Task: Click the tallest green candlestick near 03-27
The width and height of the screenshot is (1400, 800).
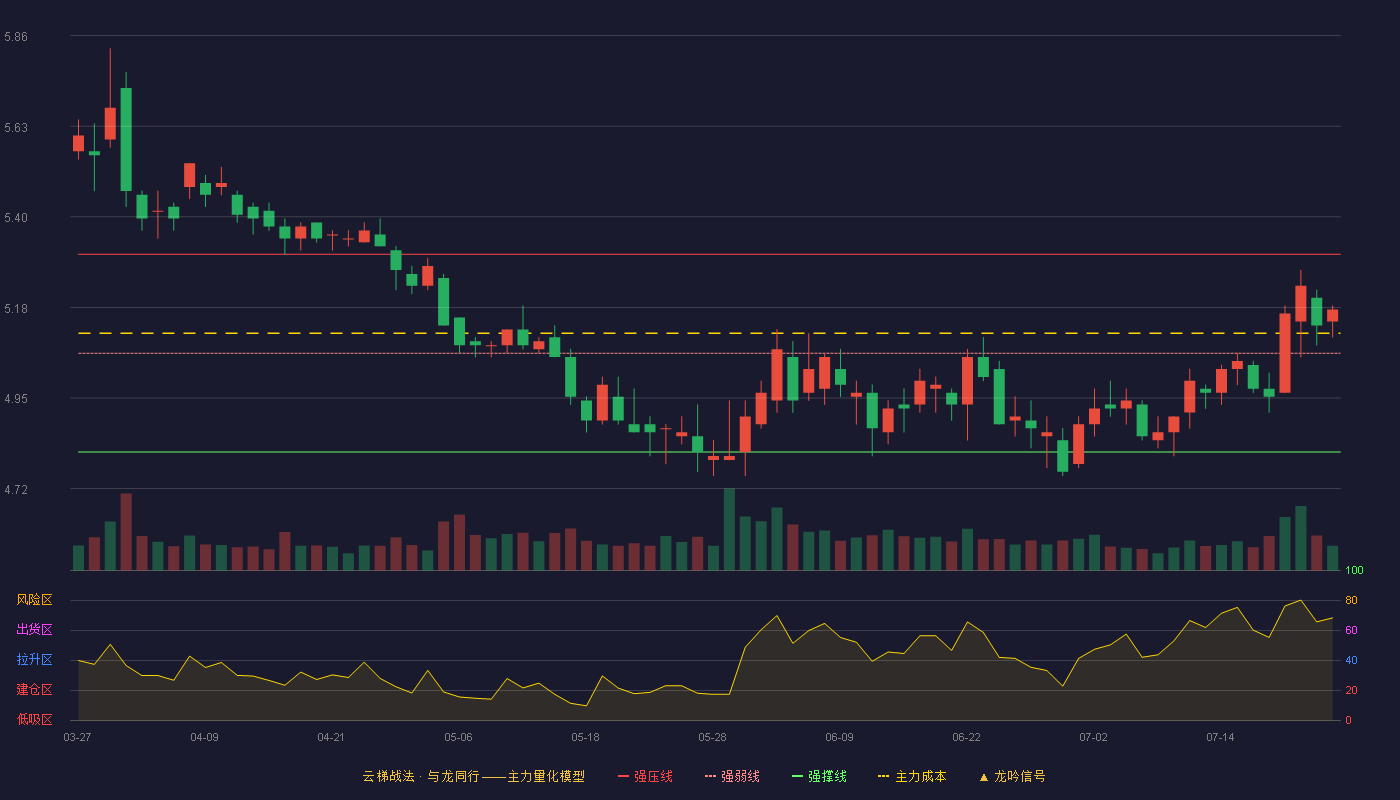Action: click(126, 139)
